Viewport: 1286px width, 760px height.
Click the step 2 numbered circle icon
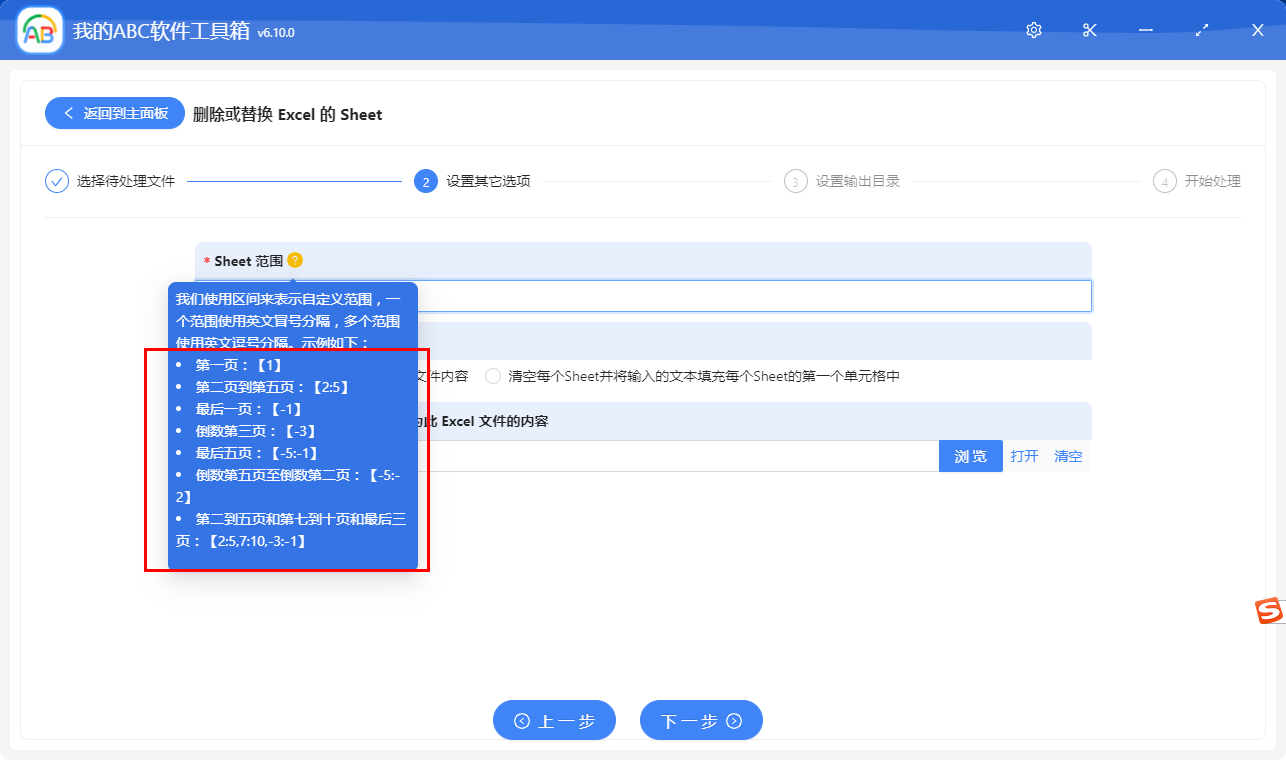point(423,181)
